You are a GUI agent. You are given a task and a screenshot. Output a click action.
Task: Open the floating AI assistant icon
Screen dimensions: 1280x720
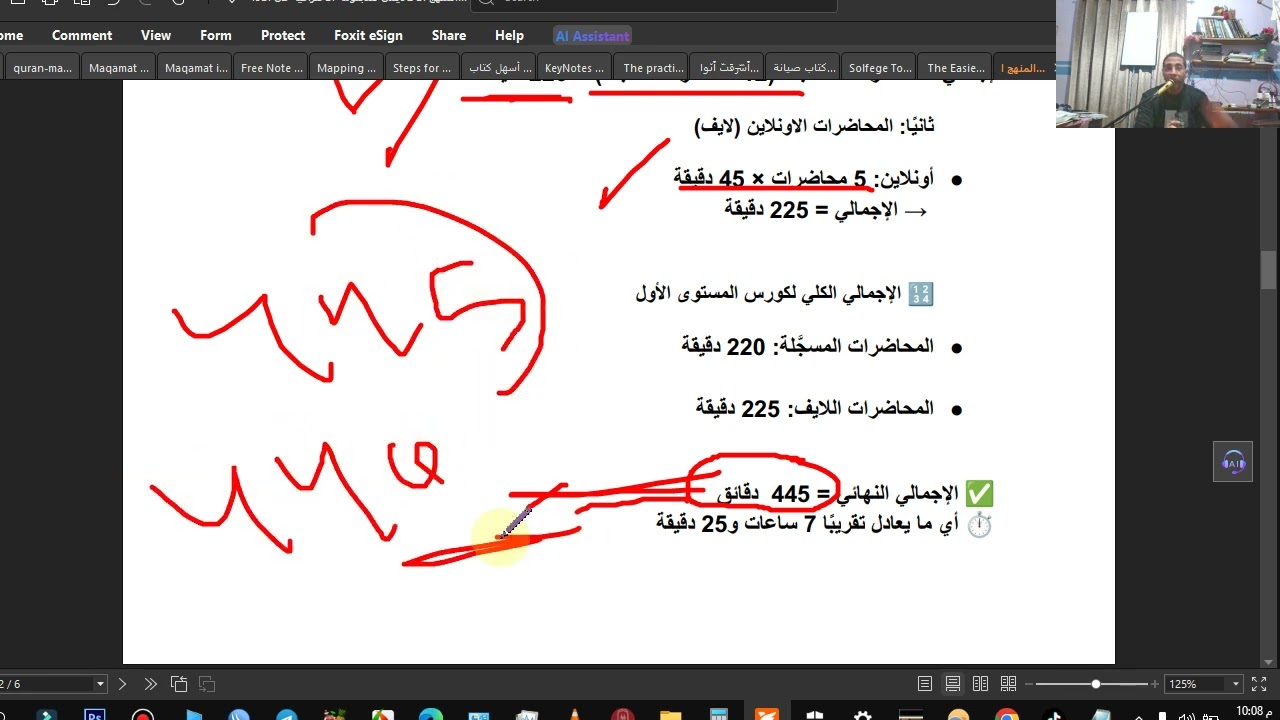(x=1233, y=462)
